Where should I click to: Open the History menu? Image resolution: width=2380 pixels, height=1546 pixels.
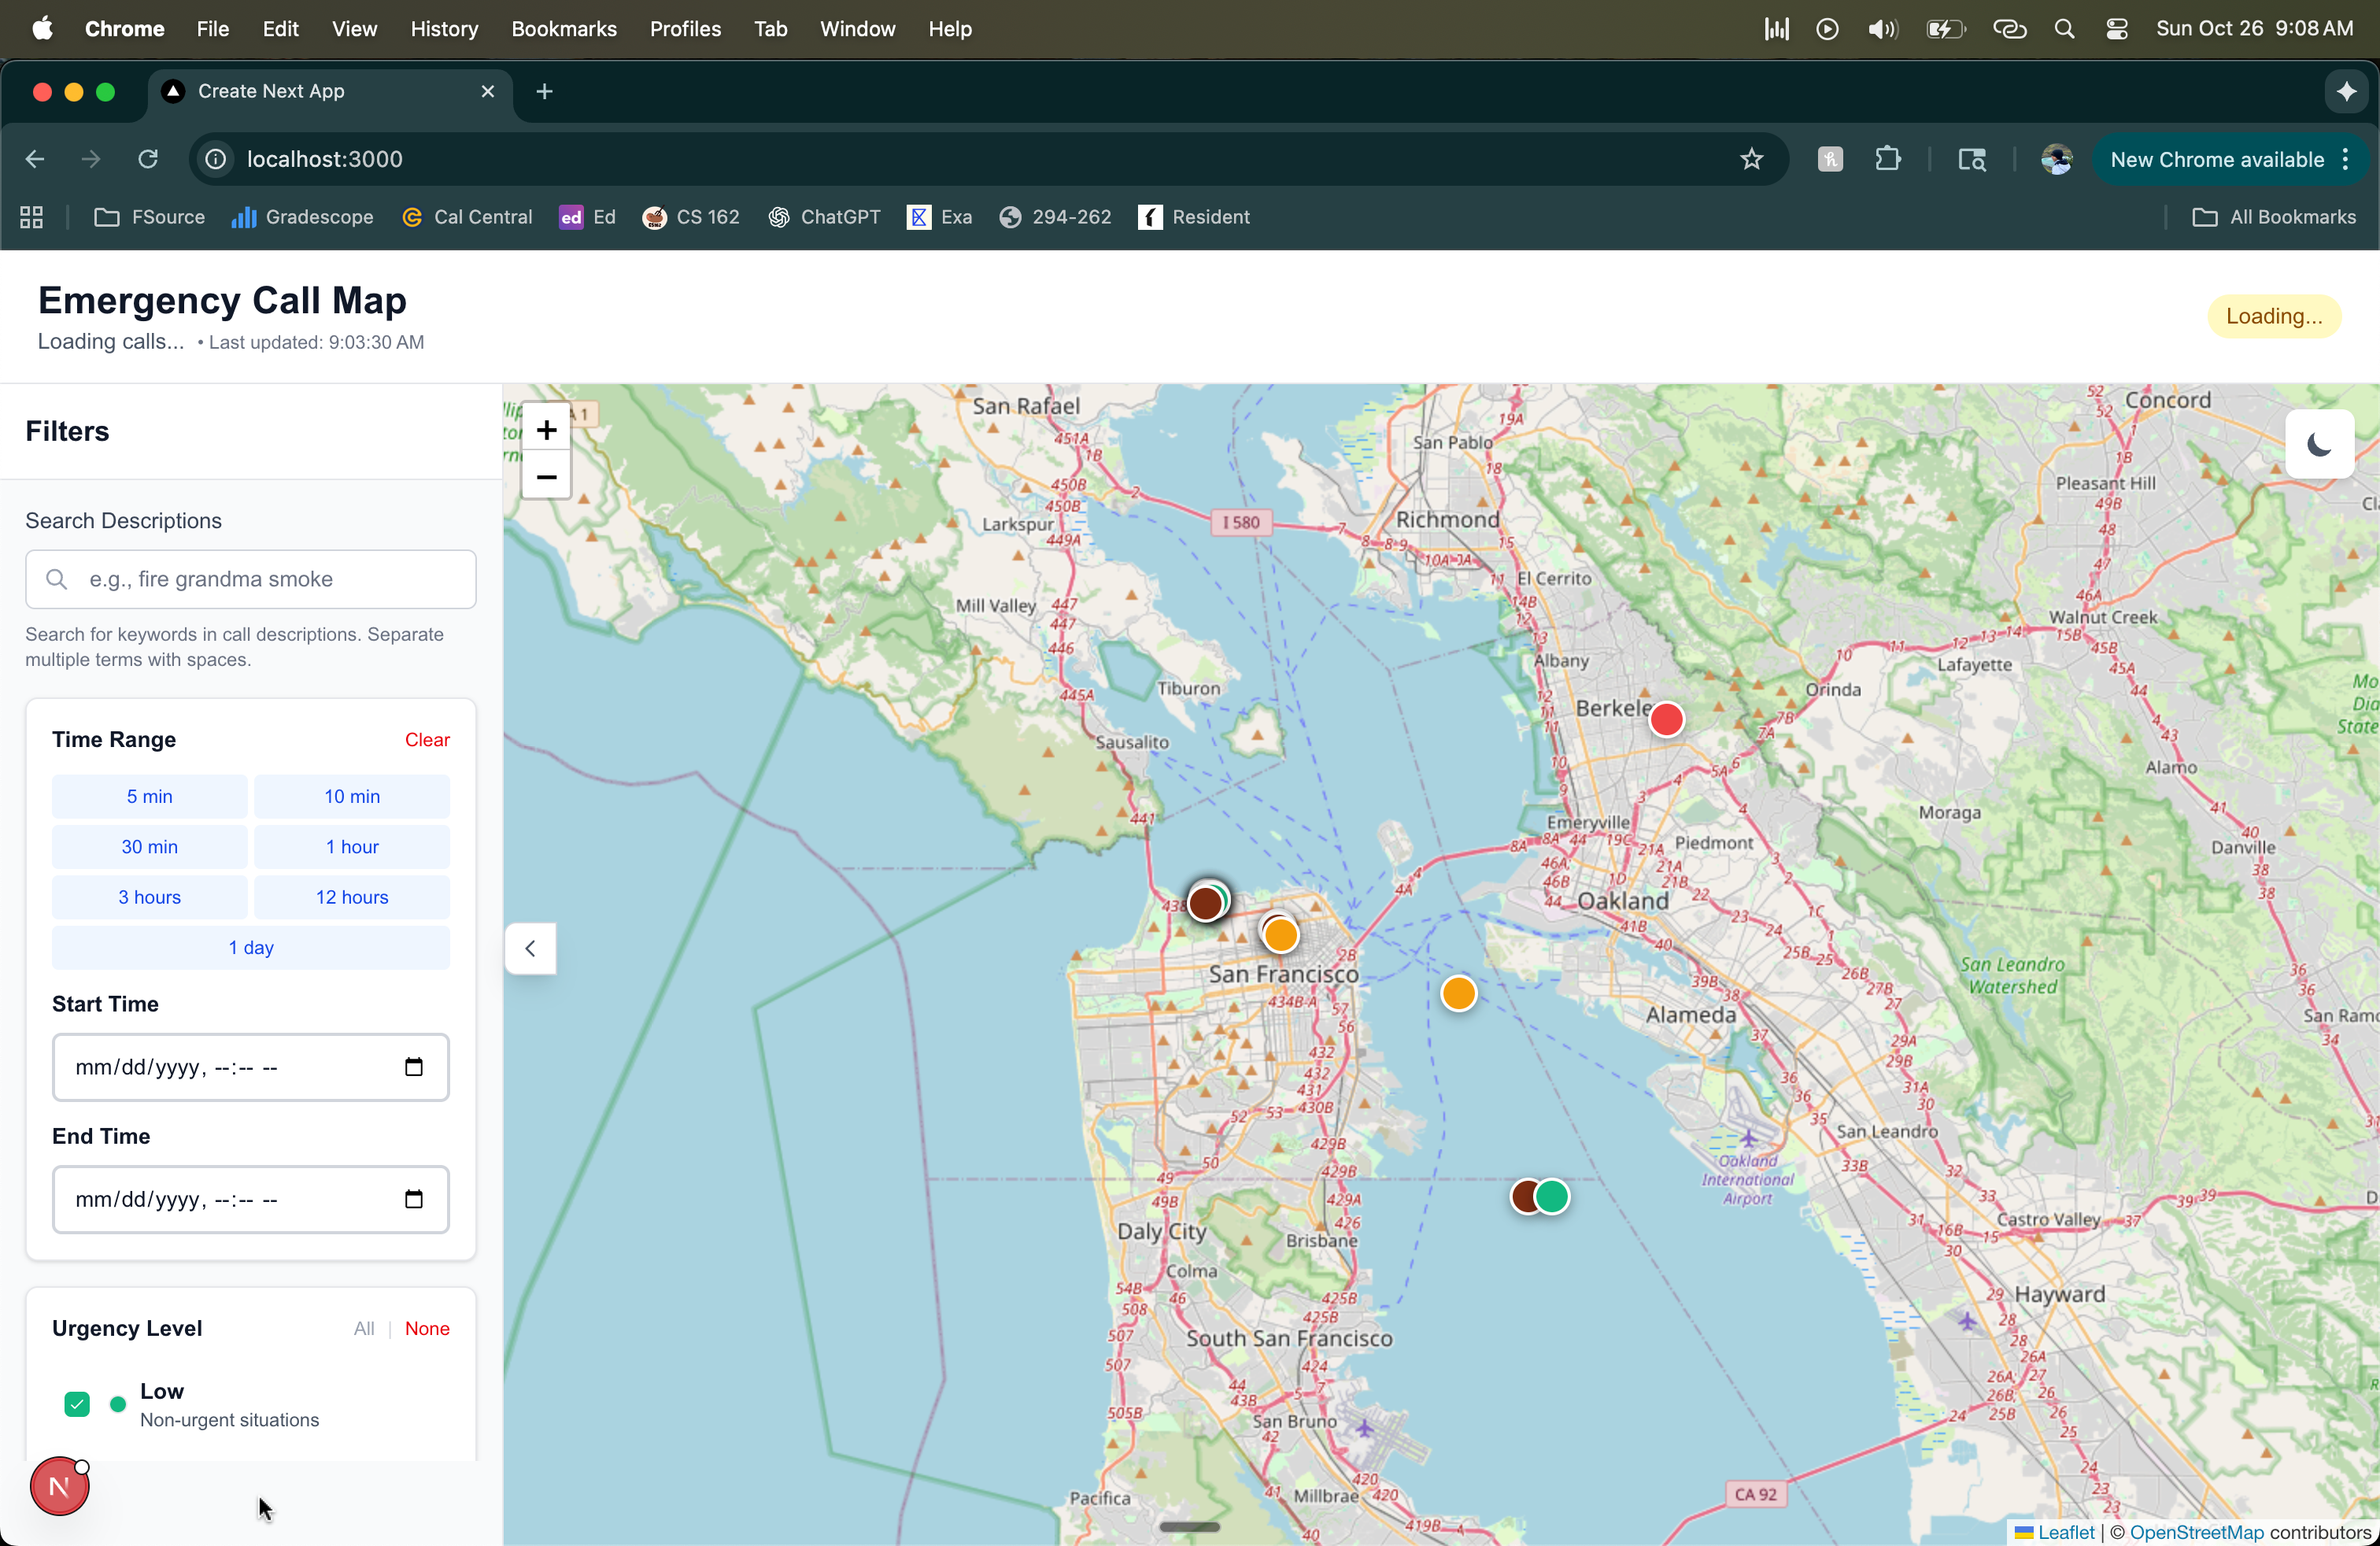tap(443, 29)
